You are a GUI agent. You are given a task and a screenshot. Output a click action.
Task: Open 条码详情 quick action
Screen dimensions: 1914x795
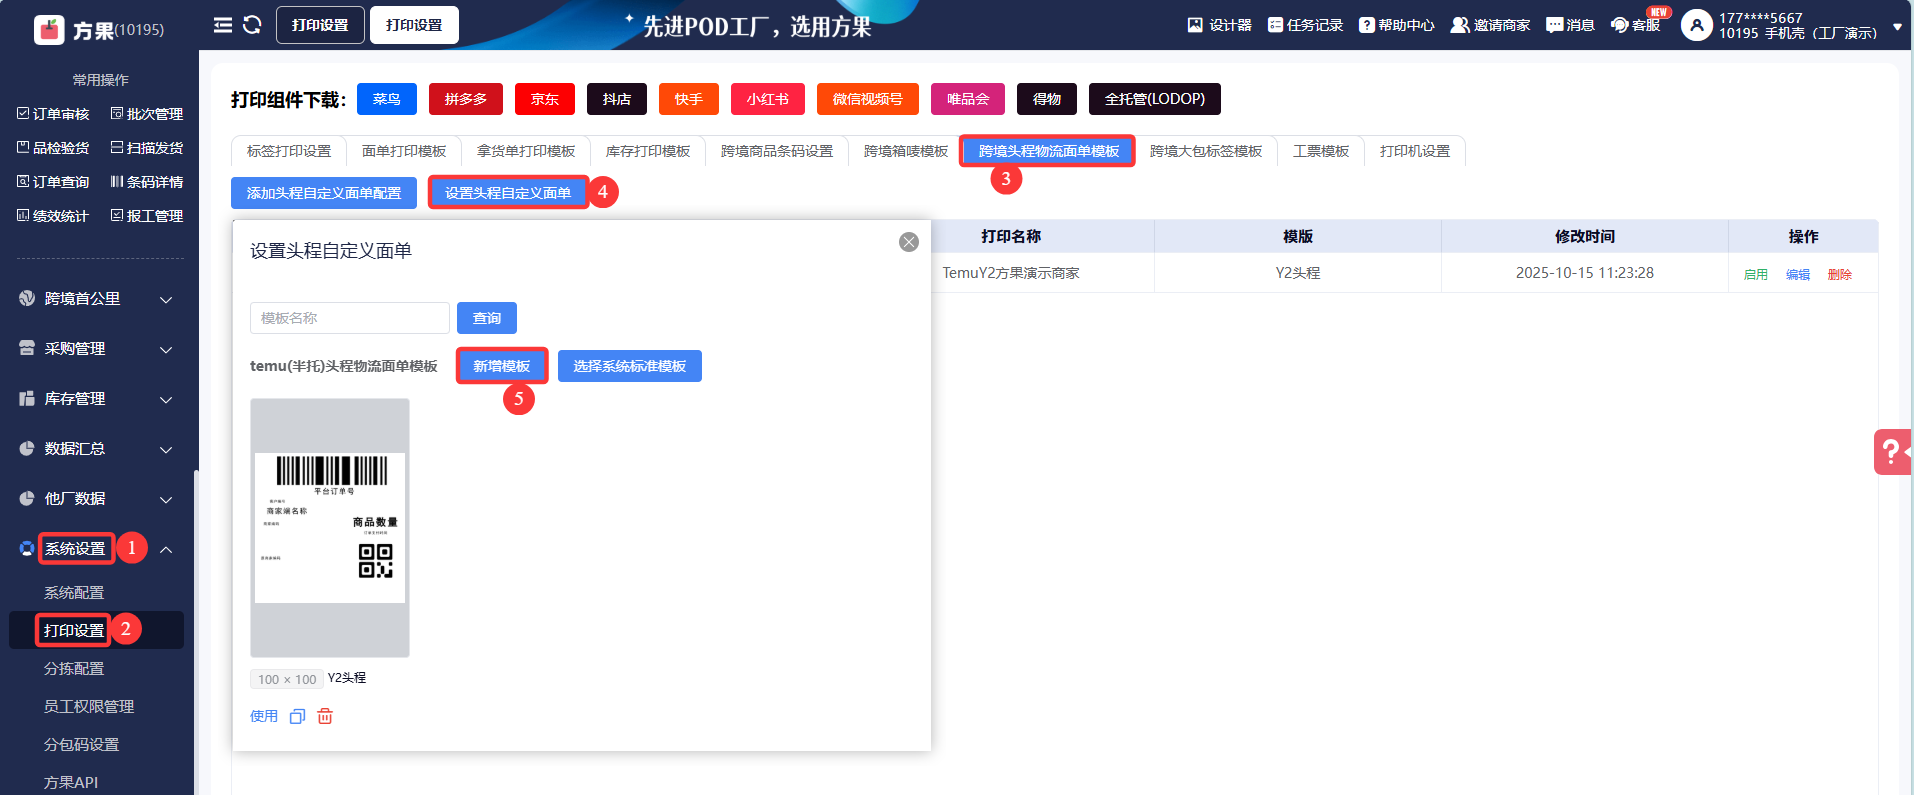tap(146, 182)
